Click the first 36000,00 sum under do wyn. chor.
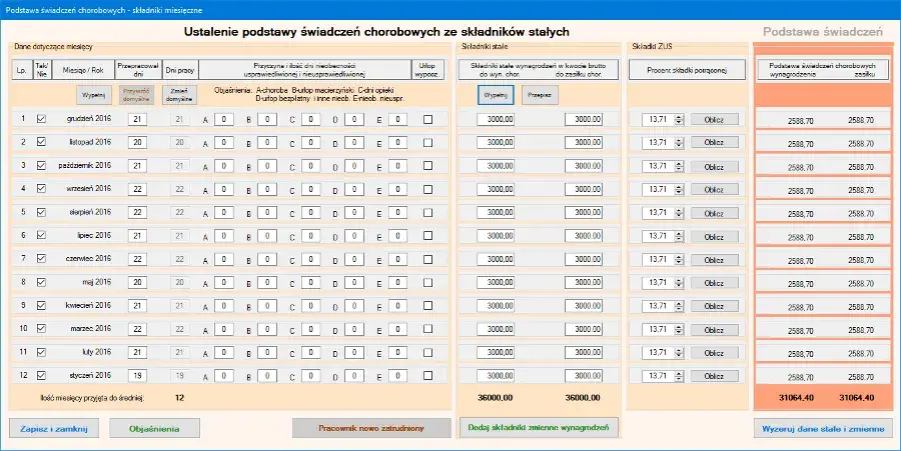The height and width of the screenshot is (451, 901). [x=495, y=398]
